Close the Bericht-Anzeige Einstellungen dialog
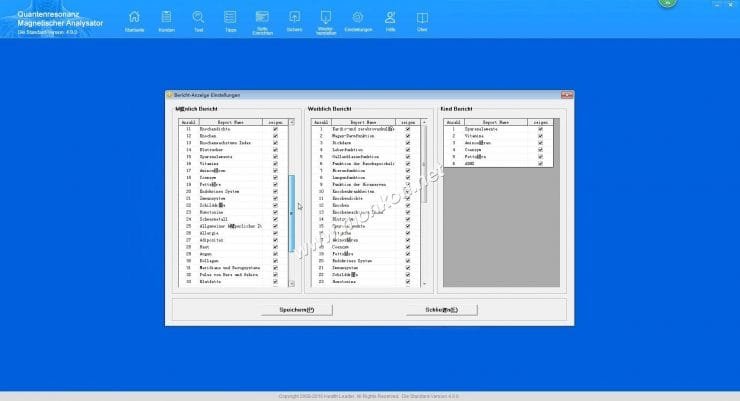 [567, 95]
